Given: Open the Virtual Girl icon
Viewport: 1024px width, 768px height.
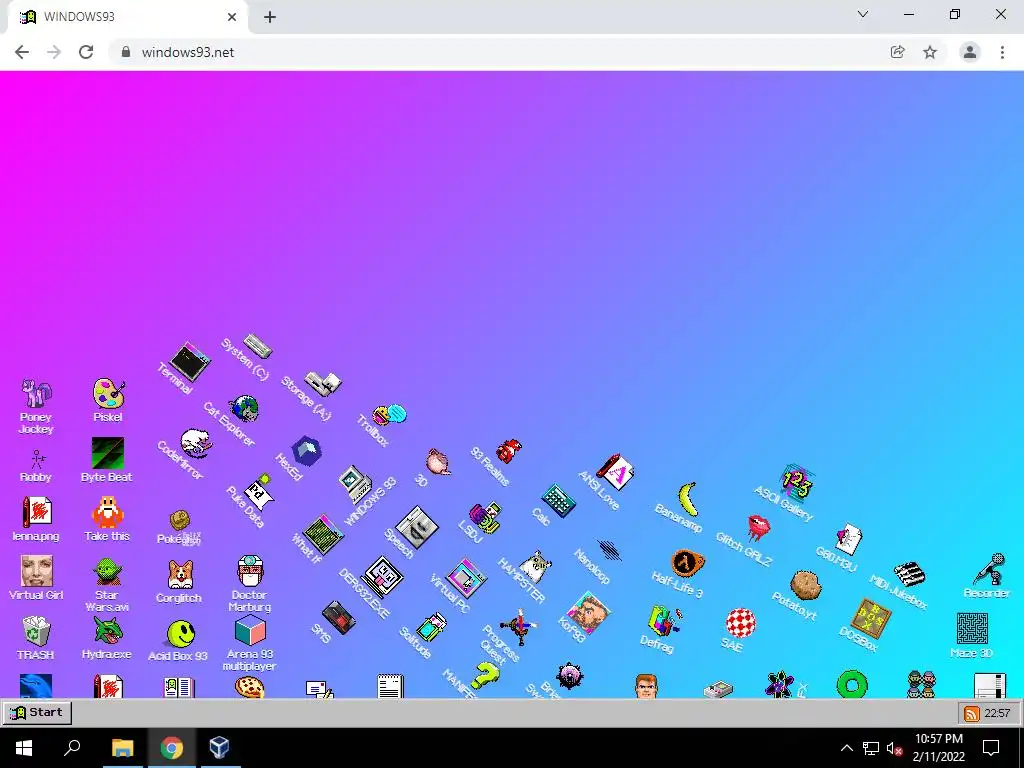Looking at the screenshot, I should (x=37, y=571).
